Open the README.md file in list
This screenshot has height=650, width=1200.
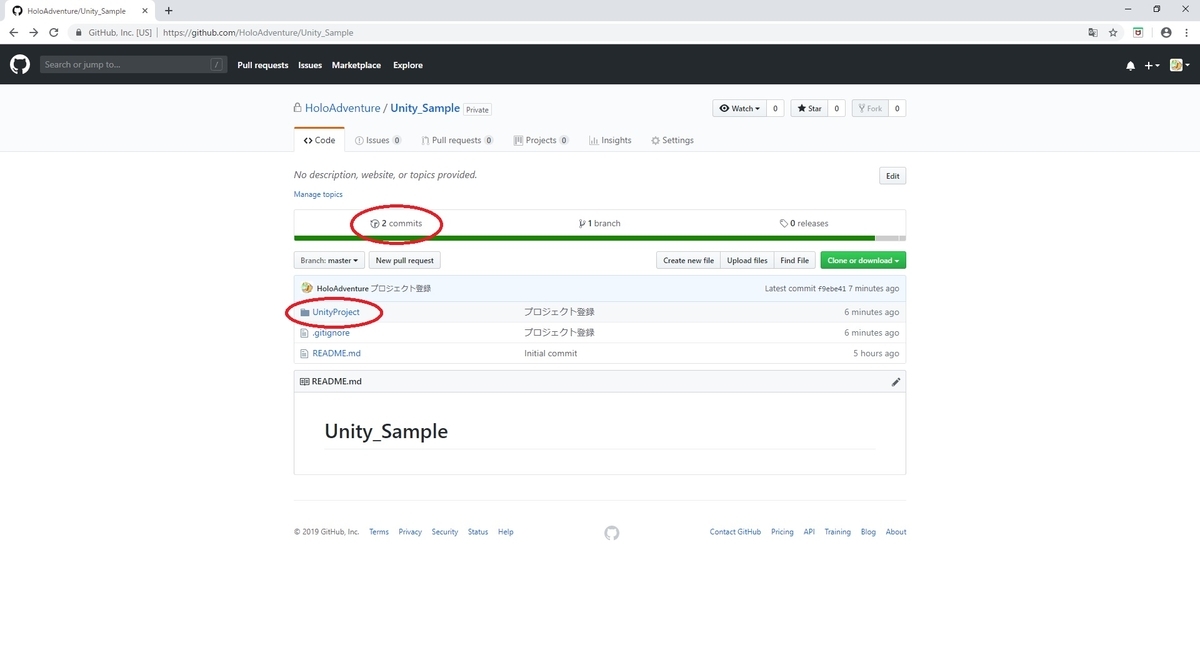click(x=336, y=353)
